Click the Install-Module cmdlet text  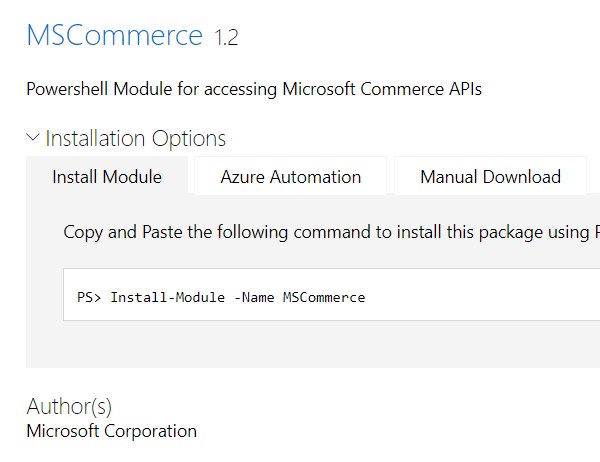[168, 297]
